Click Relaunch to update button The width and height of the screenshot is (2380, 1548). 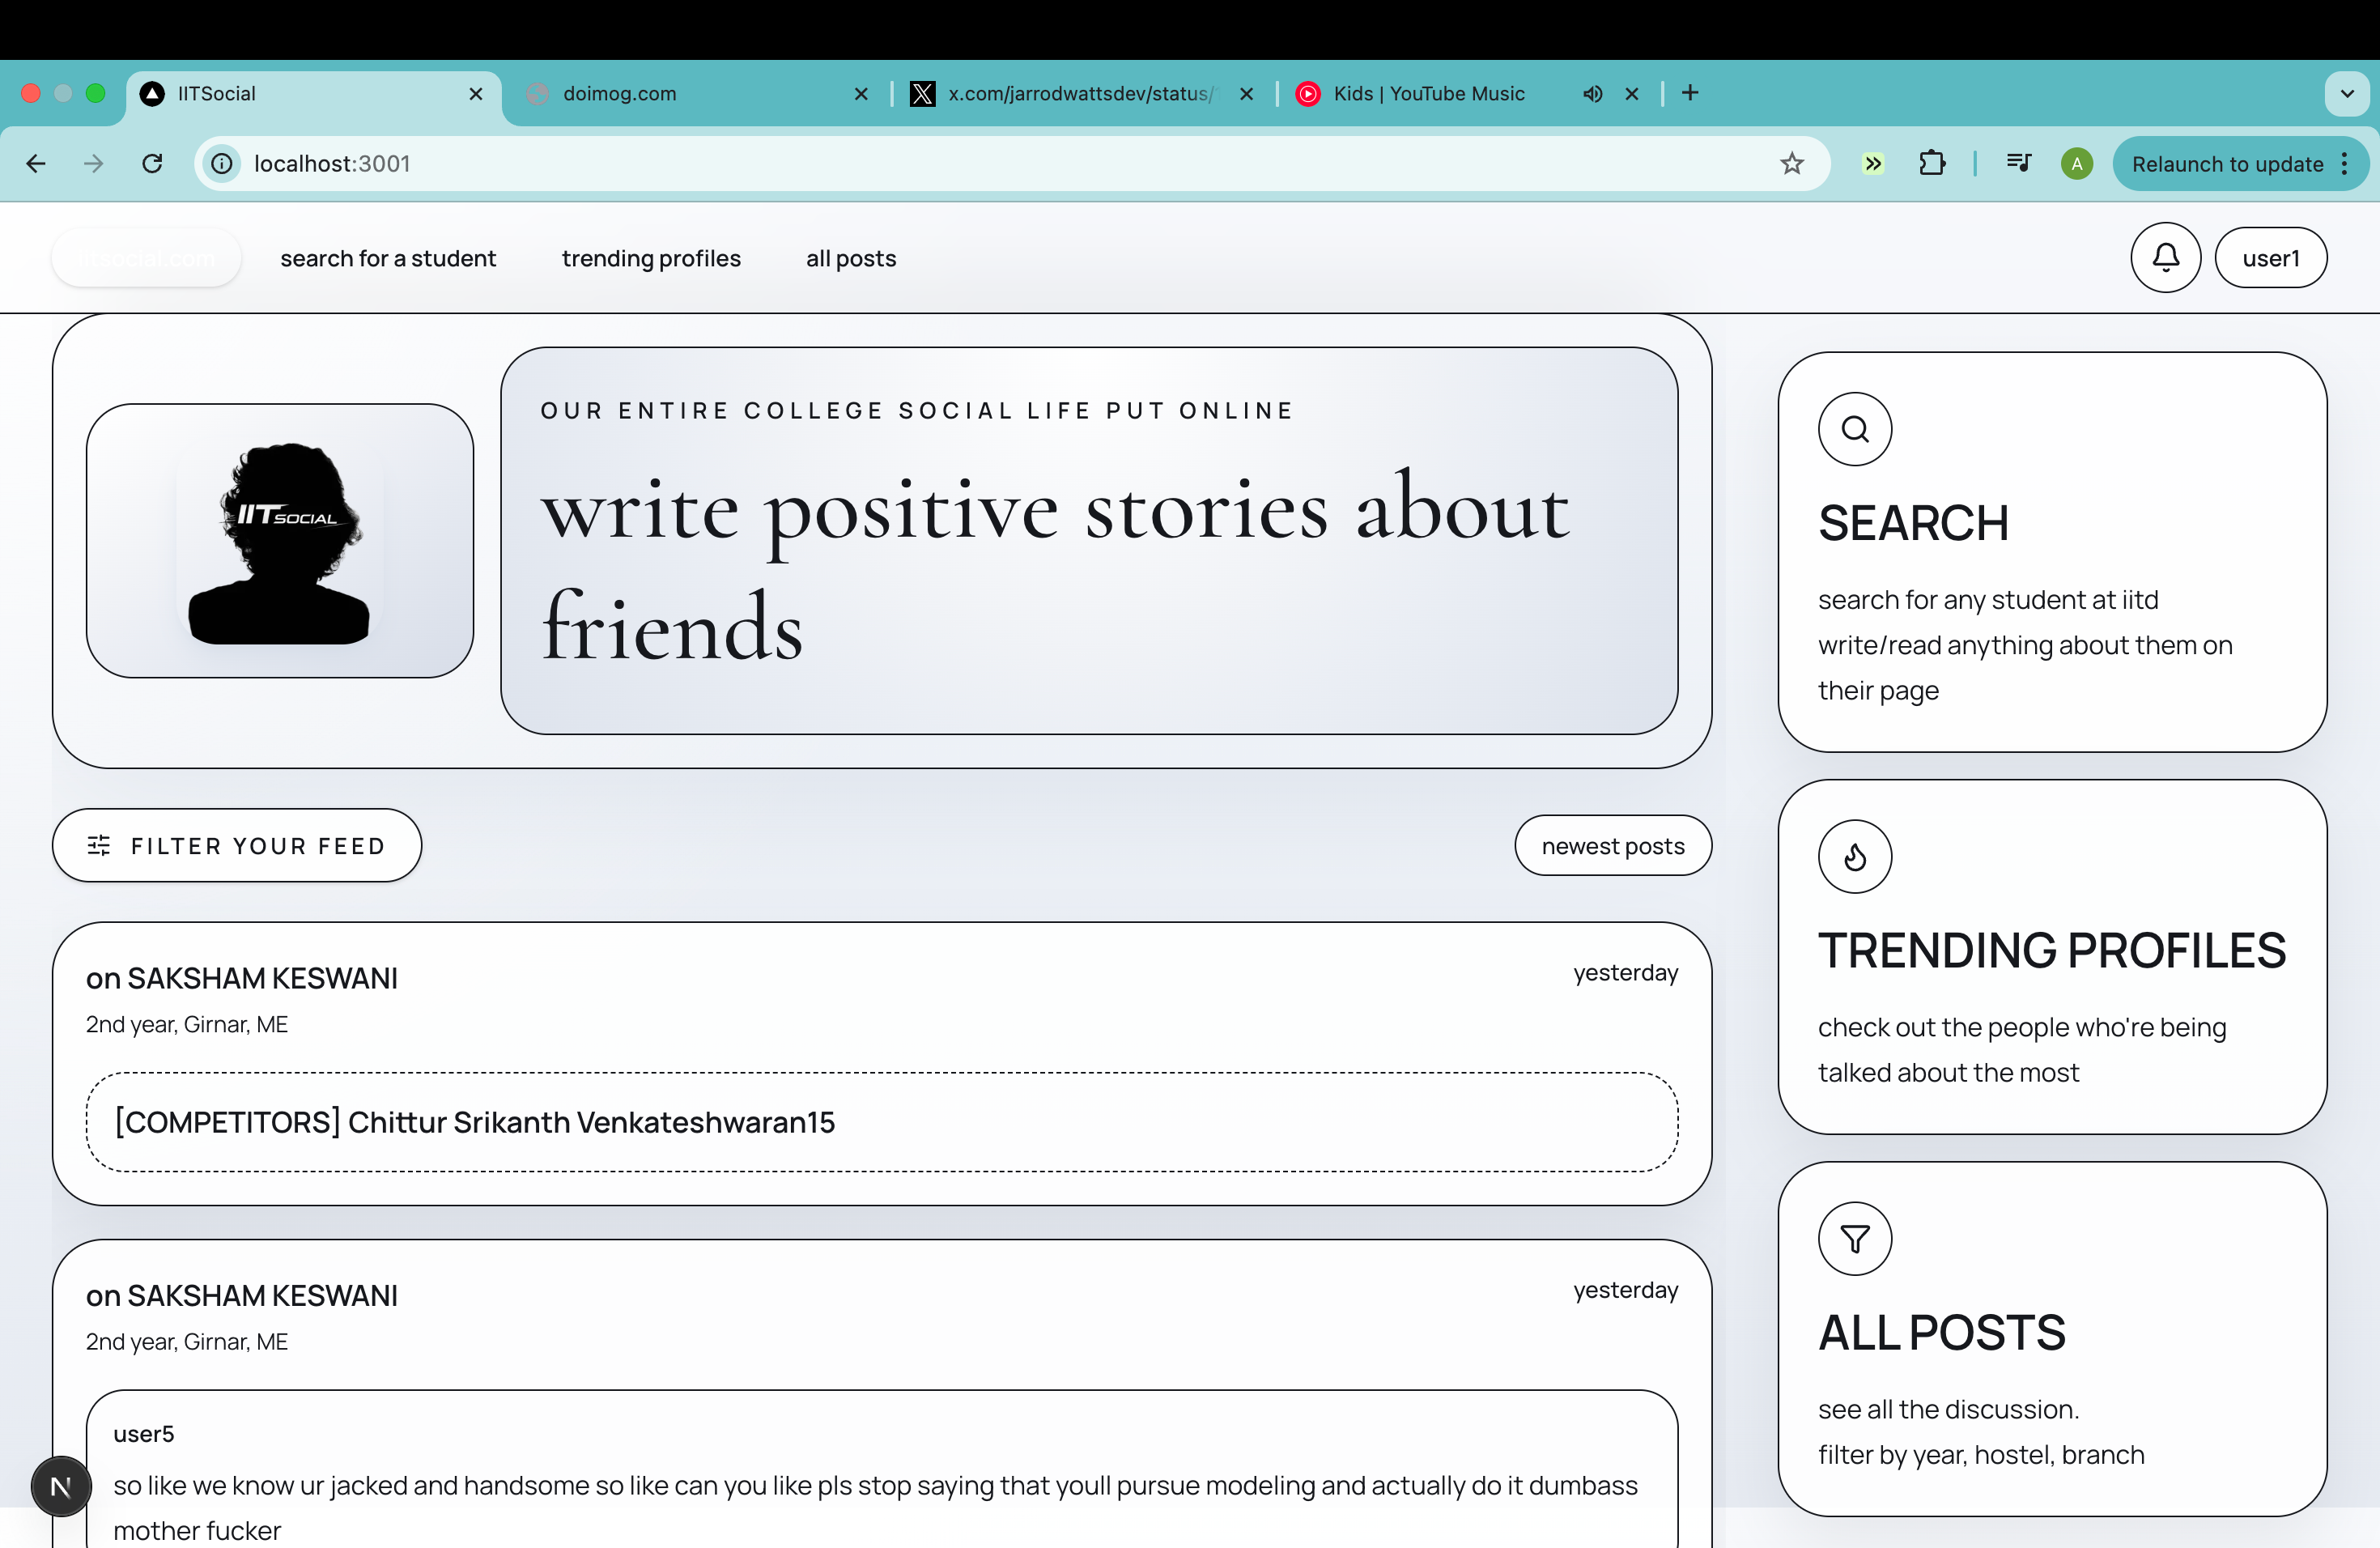tap(2226, 164)
